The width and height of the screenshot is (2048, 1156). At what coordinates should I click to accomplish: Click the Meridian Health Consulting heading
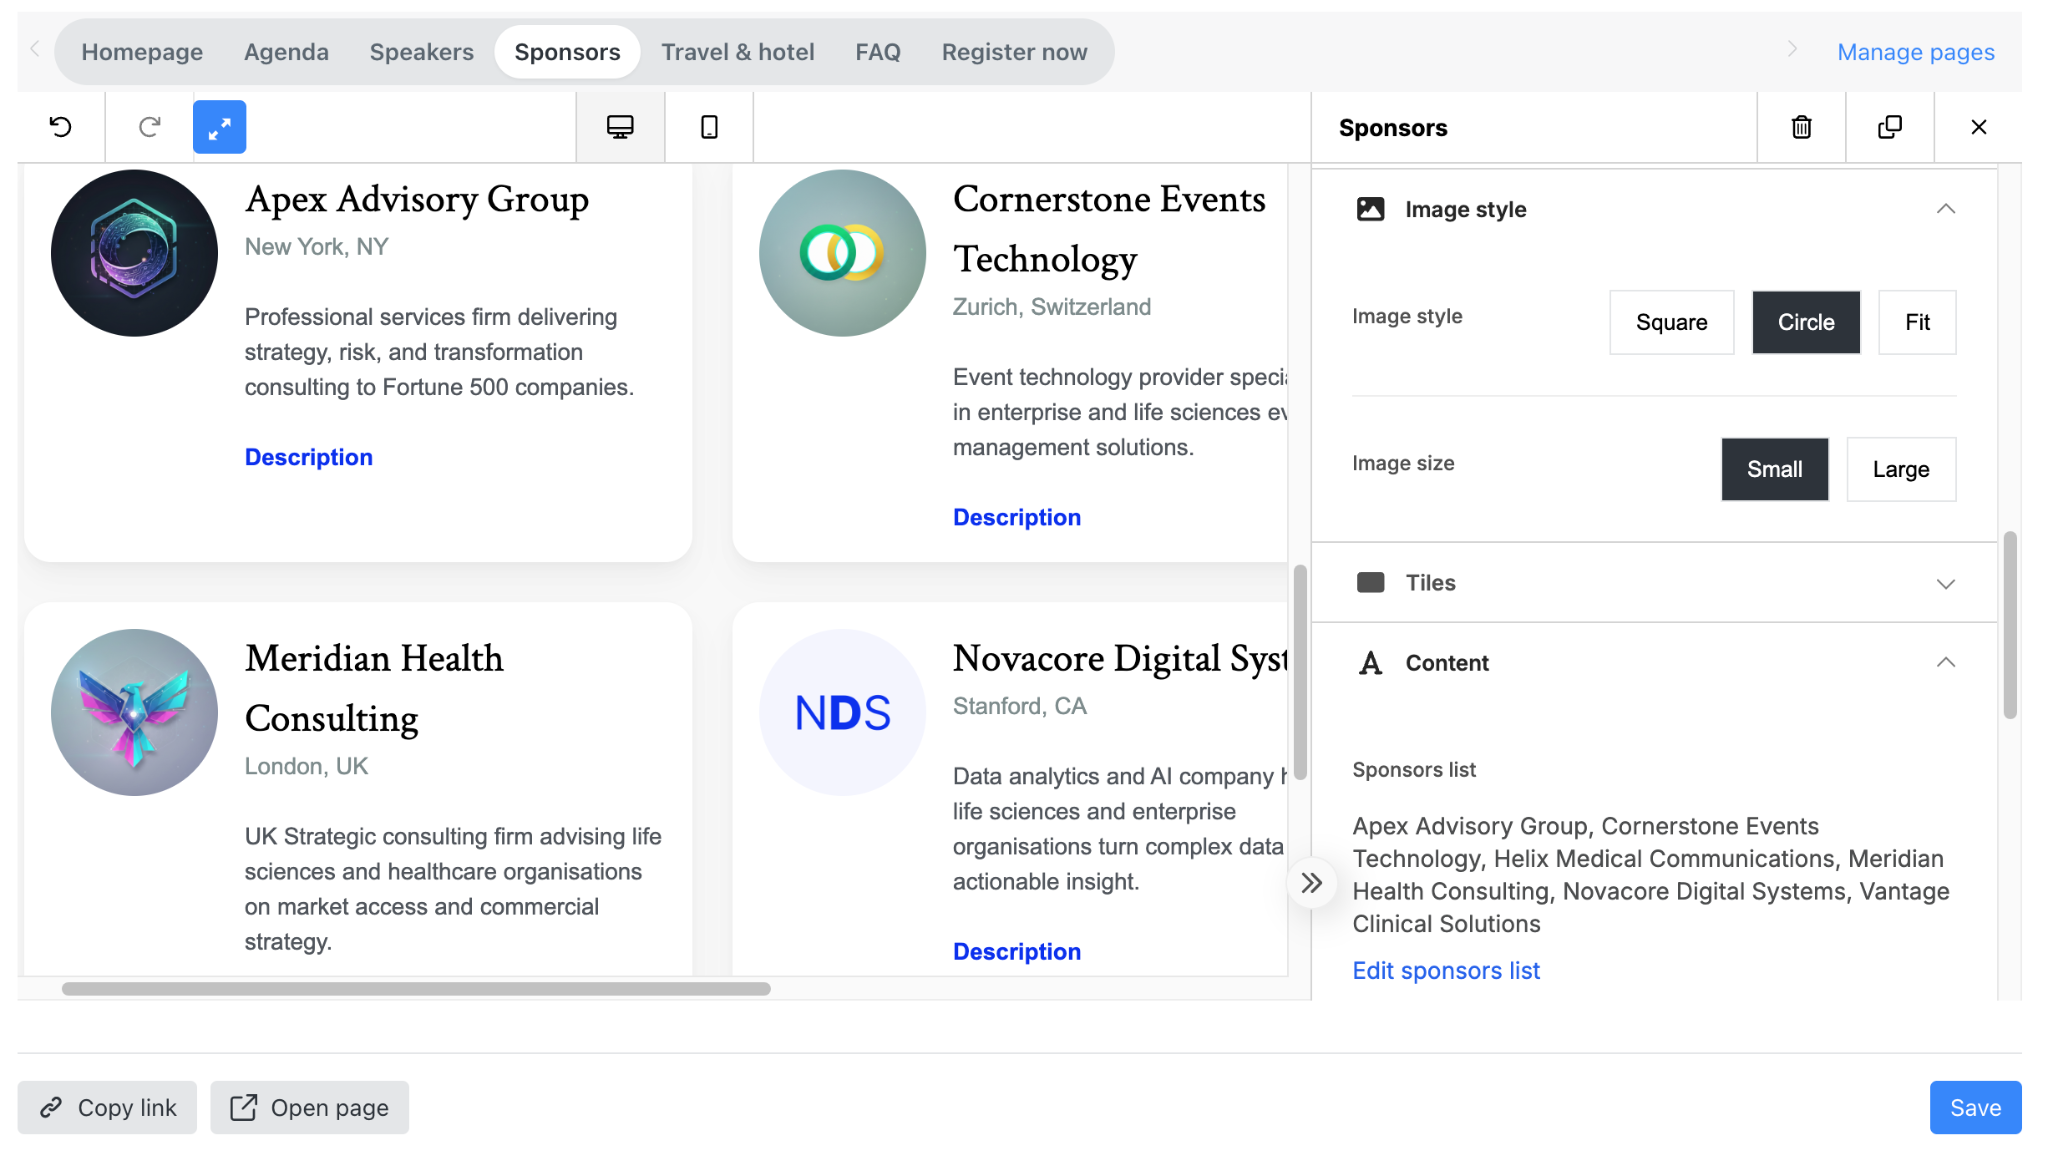(374, 689)
